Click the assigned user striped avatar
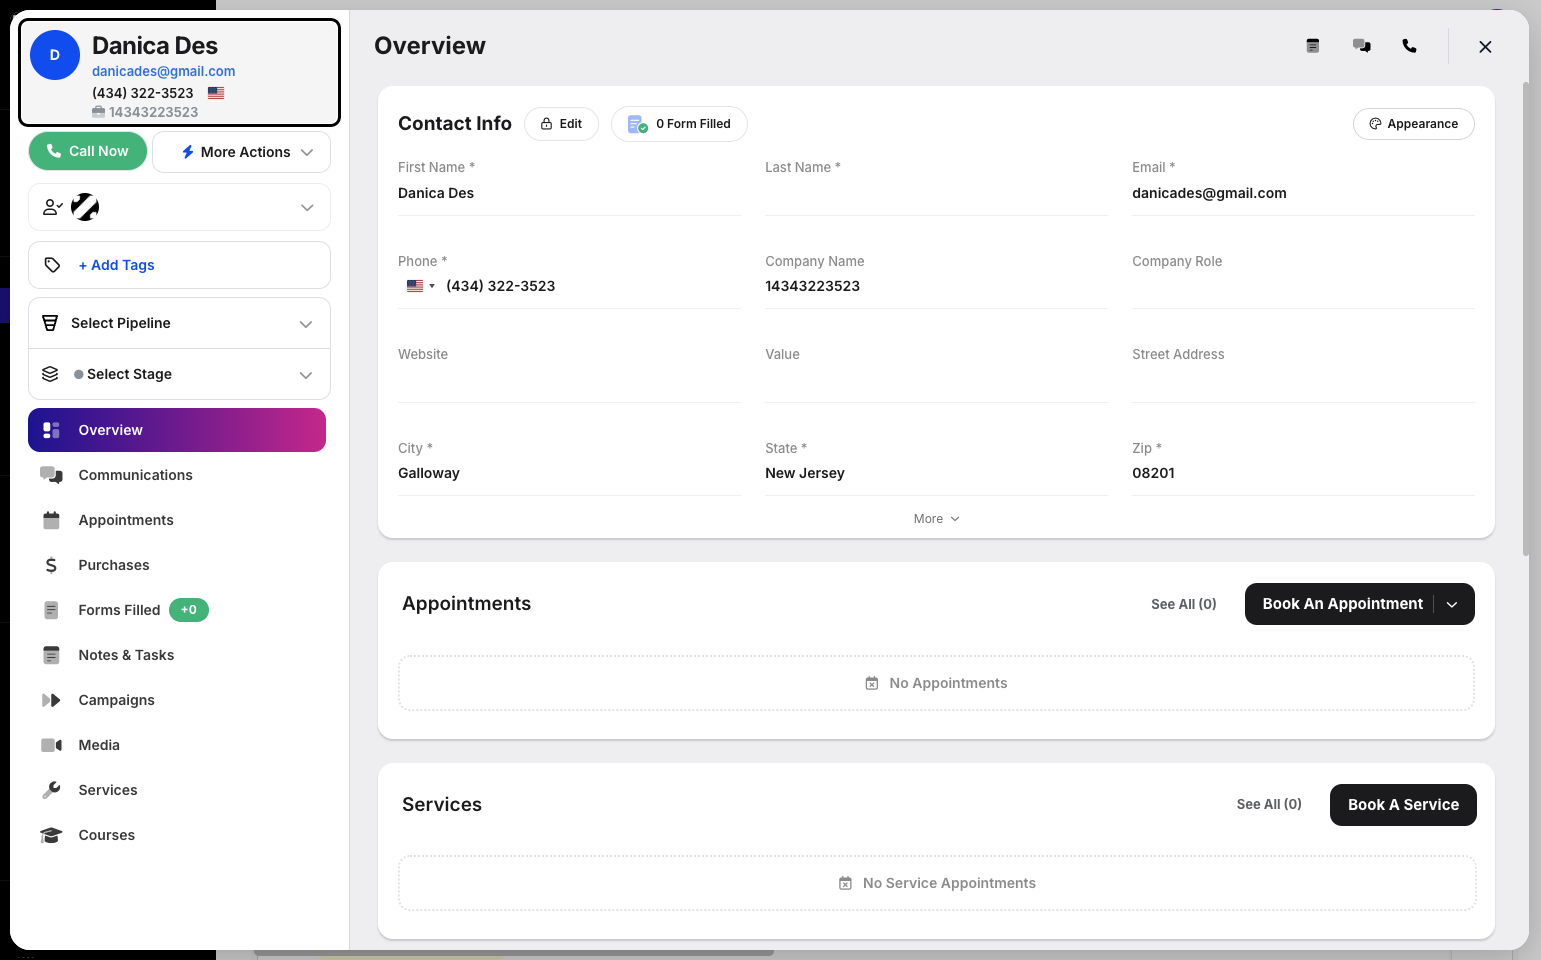The width and height of the screenshot is (1541, 960). click(x=85, y=207)
